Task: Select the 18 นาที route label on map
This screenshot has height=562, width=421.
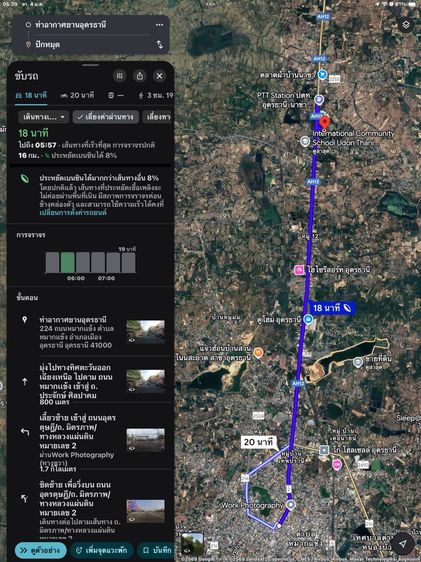Action: click(332, 308)
